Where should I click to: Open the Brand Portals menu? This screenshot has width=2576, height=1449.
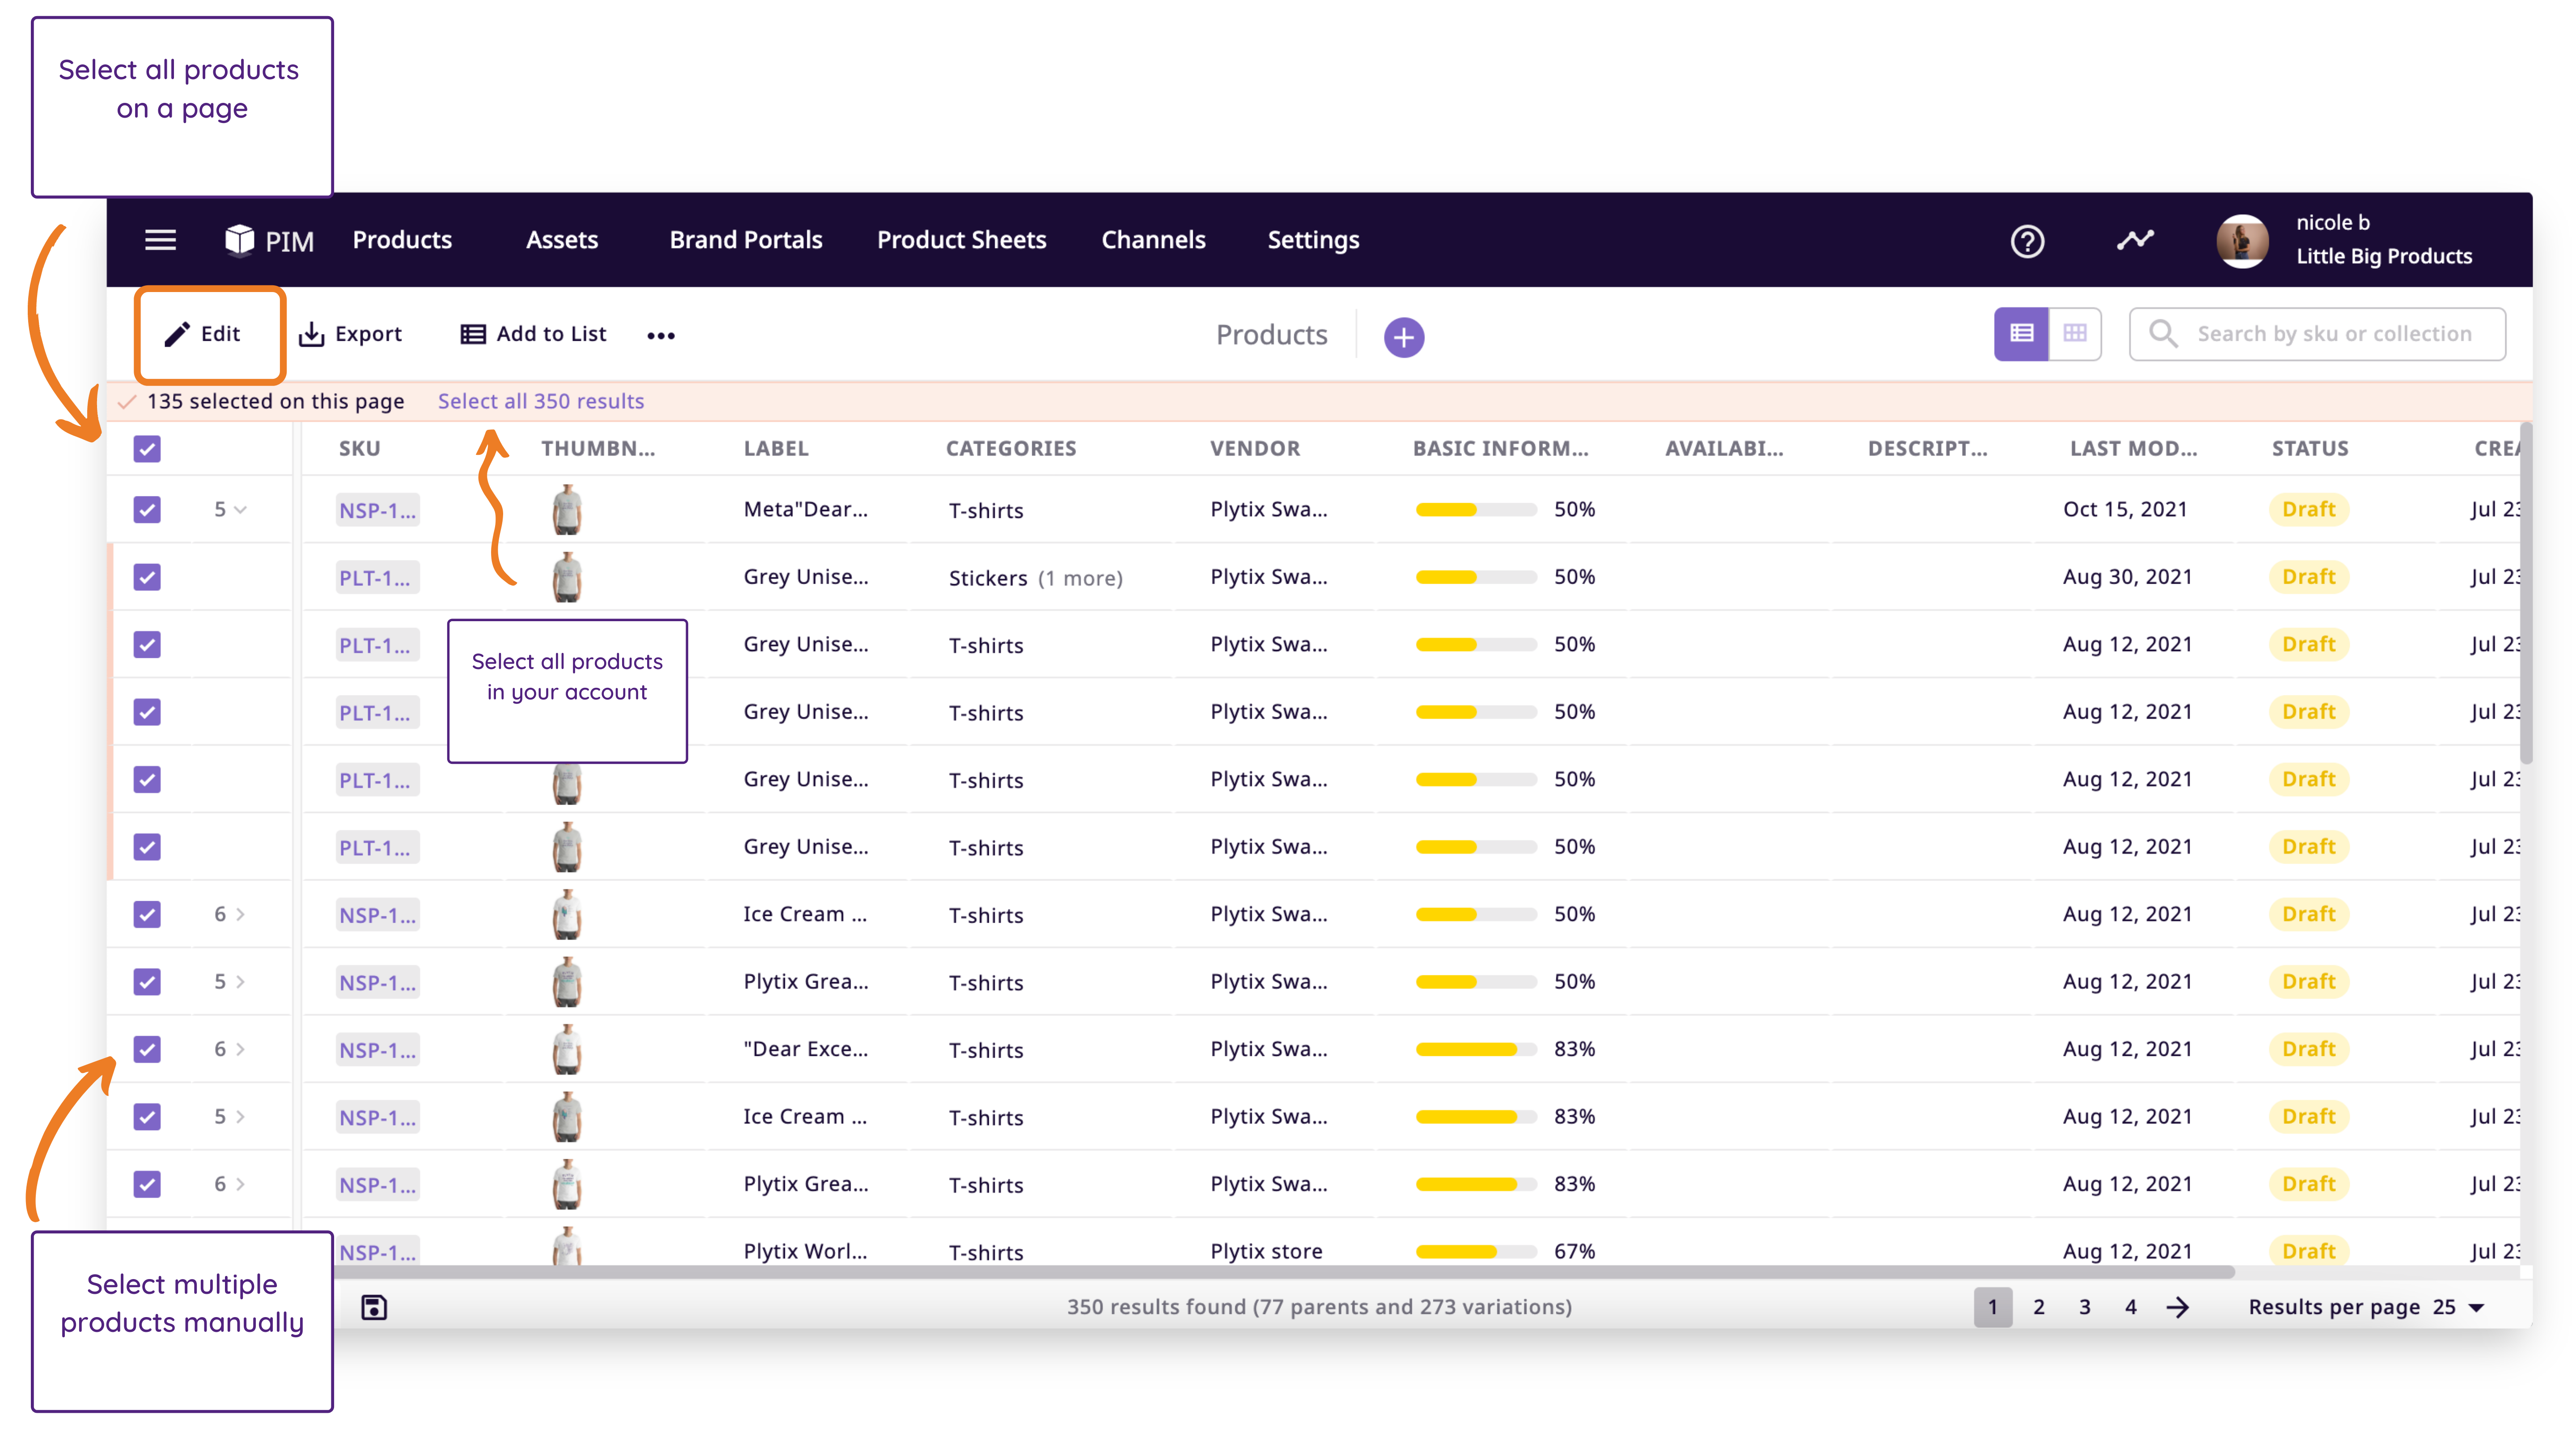click(746, 240)
